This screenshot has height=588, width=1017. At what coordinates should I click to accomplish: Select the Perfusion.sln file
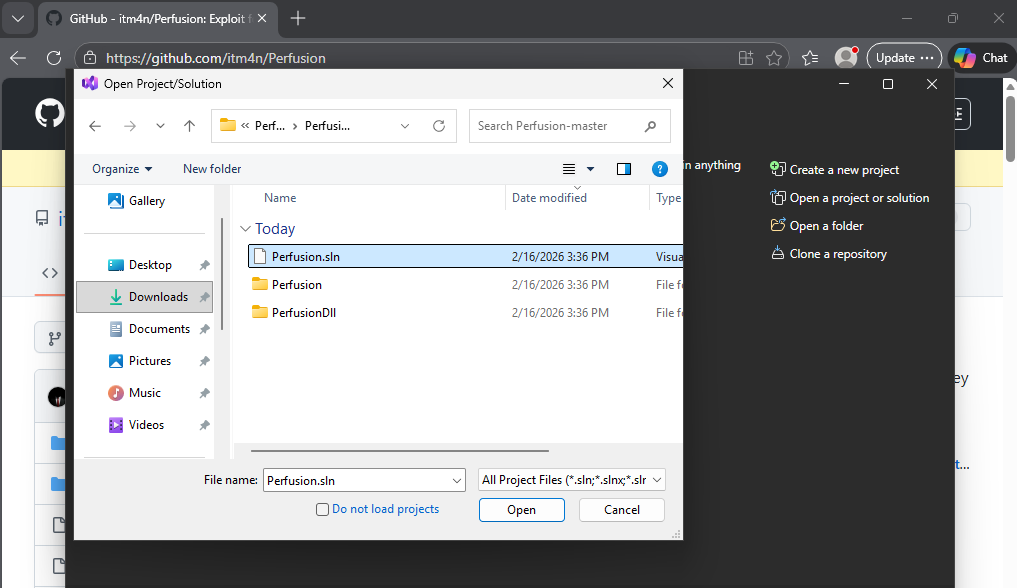pyautogui.click(x=306, y=257)
